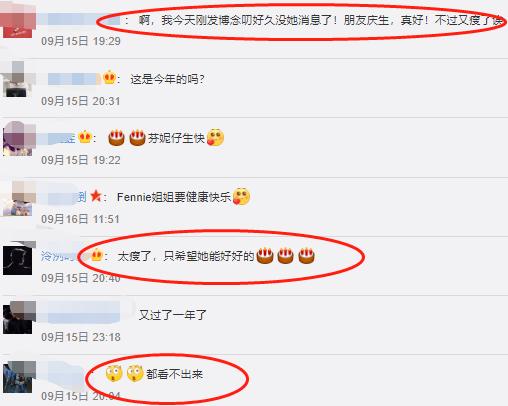Open avatar of the "又过了一年了" commenter
The width and height of the screenshot is (508, 406).
pos(18,317)
